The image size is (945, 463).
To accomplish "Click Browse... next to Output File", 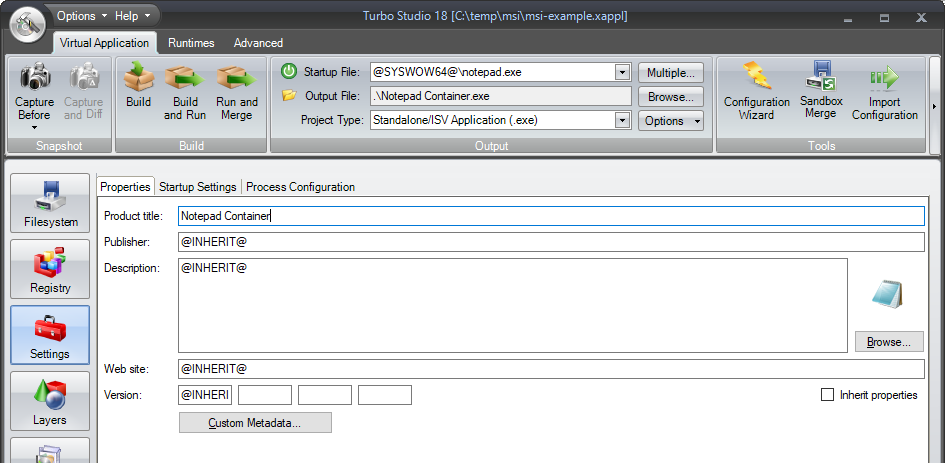I will pos(671,96).
